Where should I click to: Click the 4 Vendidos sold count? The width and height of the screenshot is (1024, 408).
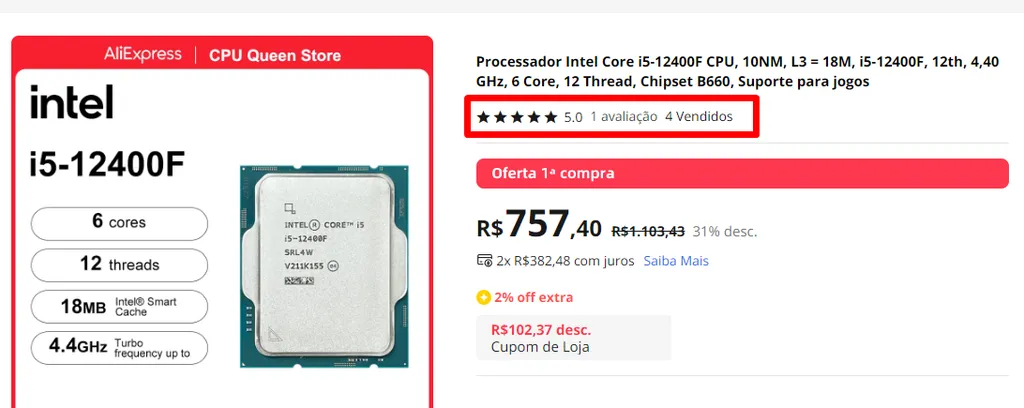point(698,117)
